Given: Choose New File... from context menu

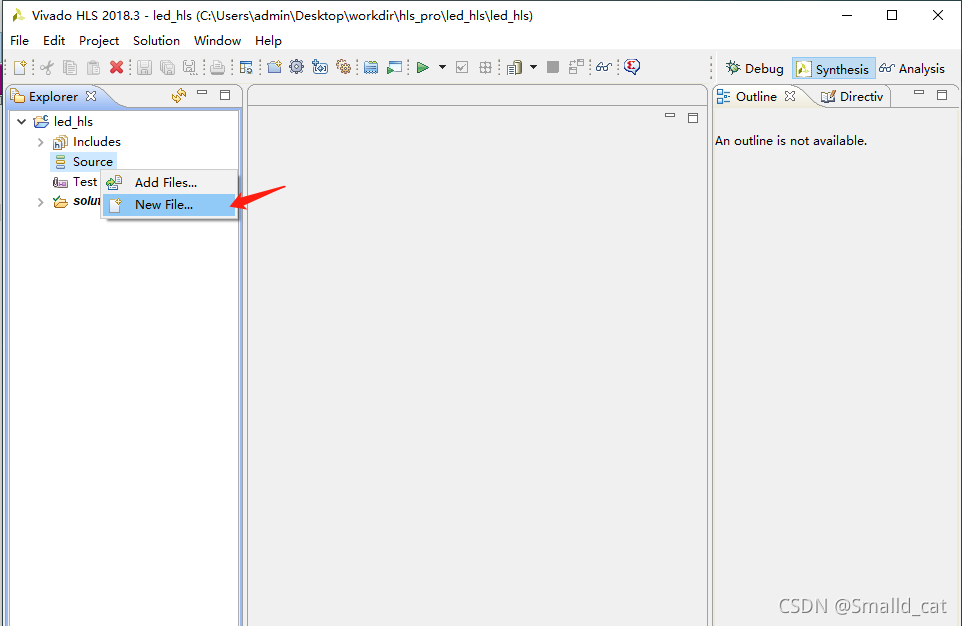Looking at the screenshot, I should click(170, 205).
